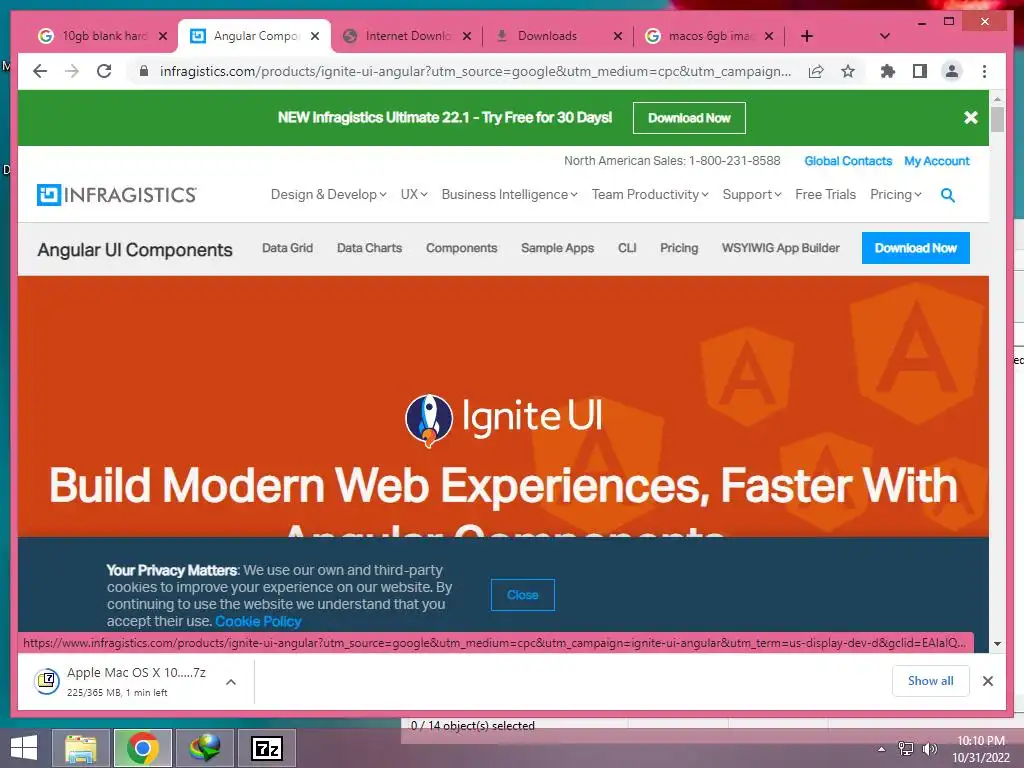
Task: Close the downloads bar
Action: click(x=987, y=681)
